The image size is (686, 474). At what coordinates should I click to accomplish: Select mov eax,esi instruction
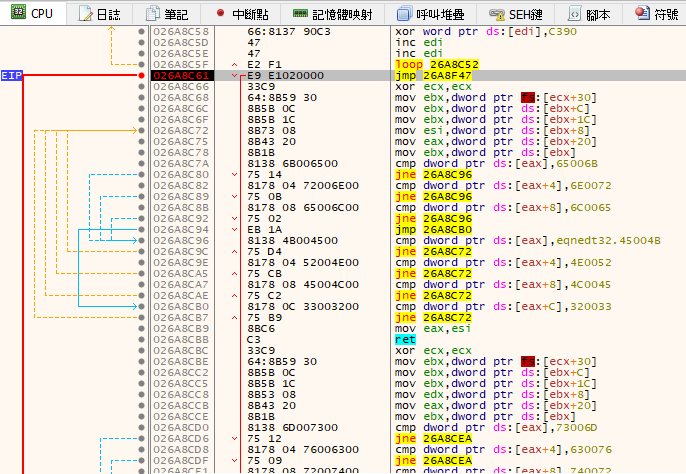[433, 328]
